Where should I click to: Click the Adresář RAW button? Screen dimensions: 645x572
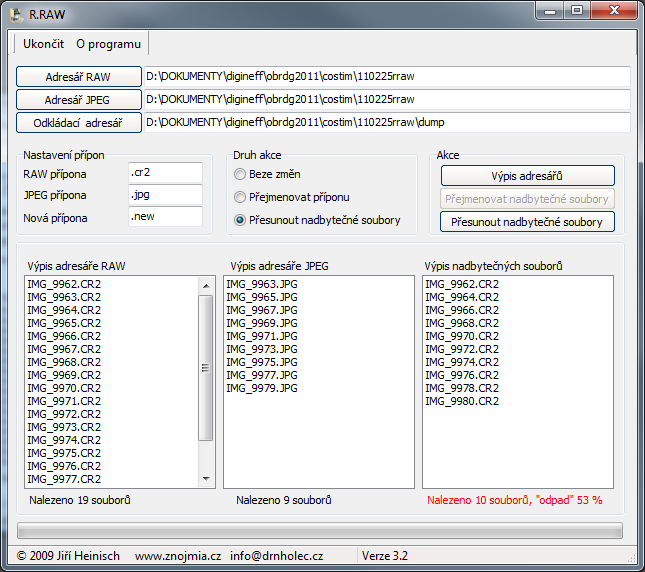tap(78, 77)
